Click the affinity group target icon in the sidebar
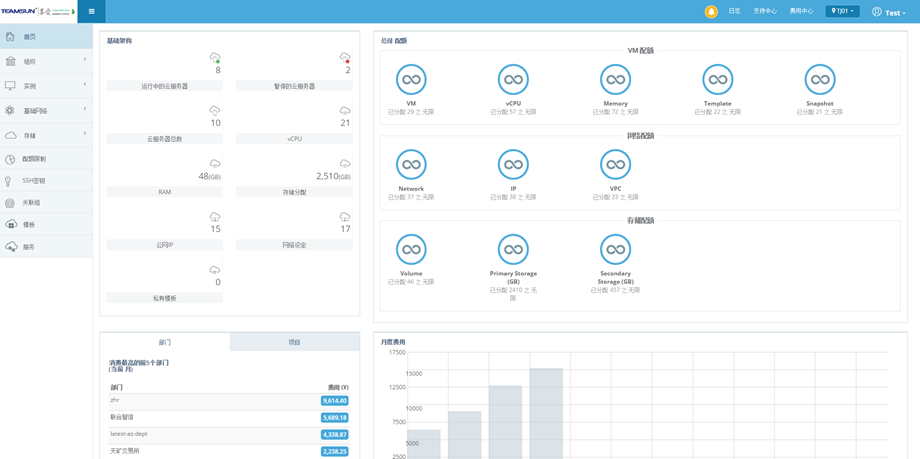Screen dimensions: 920x459 tap(10, 203)
